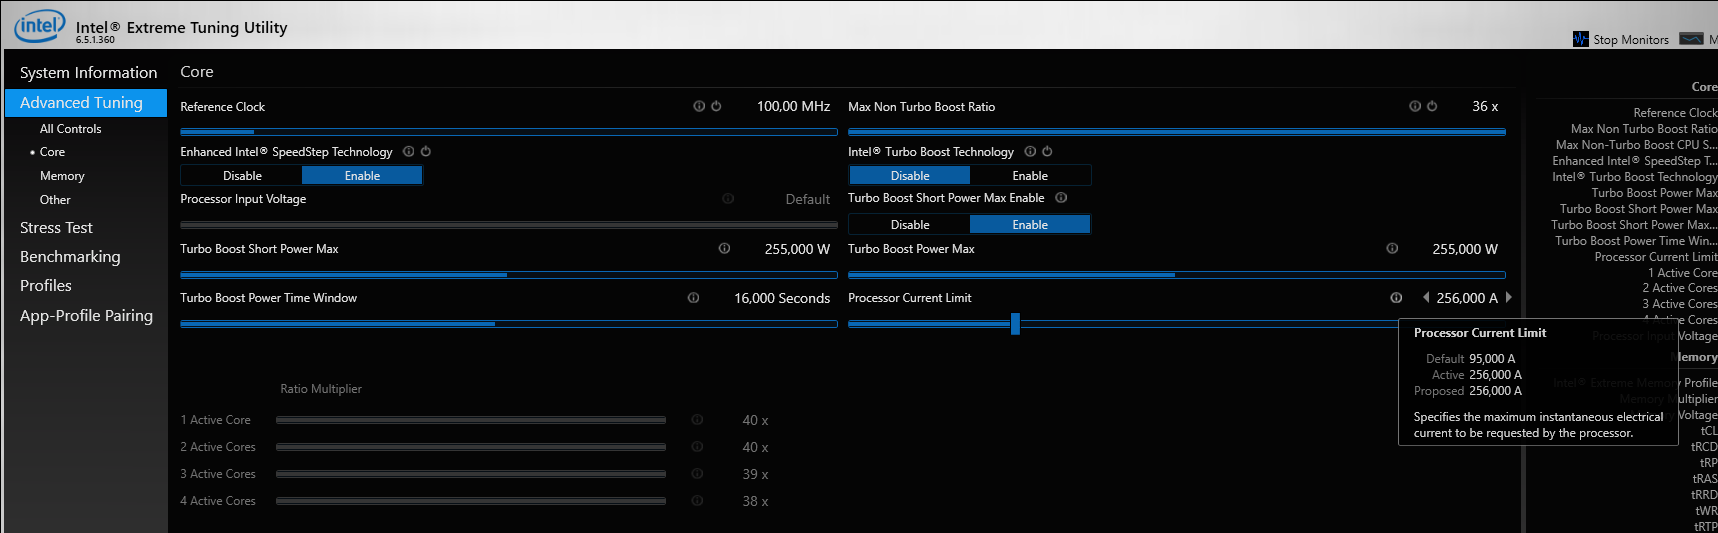Click the 256,000 A current limit value
The width and height of the screenshot is (1718, 533).
(1467, 298)
